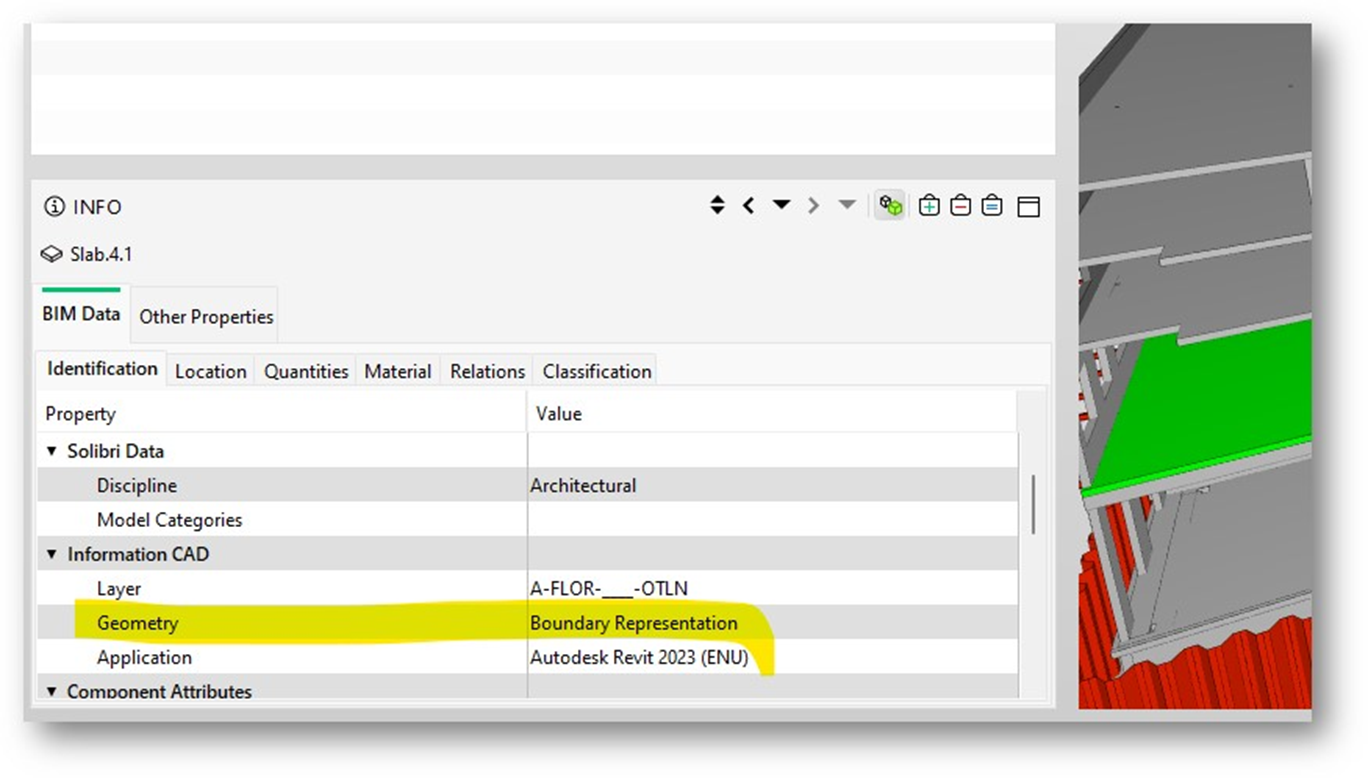Click the Autodesk Revit 2023 (ENU) value
The width and height of the screenshot is (1368, 778).
coord(639,657)
